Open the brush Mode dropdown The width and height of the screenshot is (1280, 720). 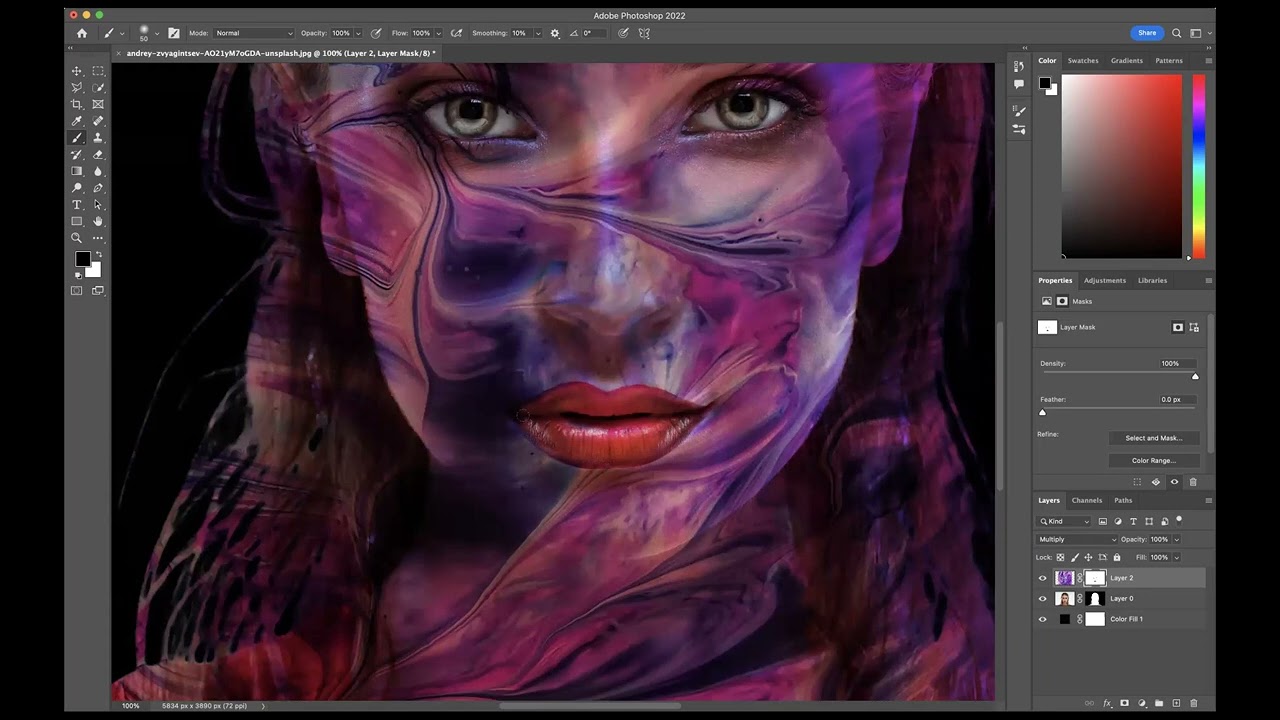click(254, 33)
